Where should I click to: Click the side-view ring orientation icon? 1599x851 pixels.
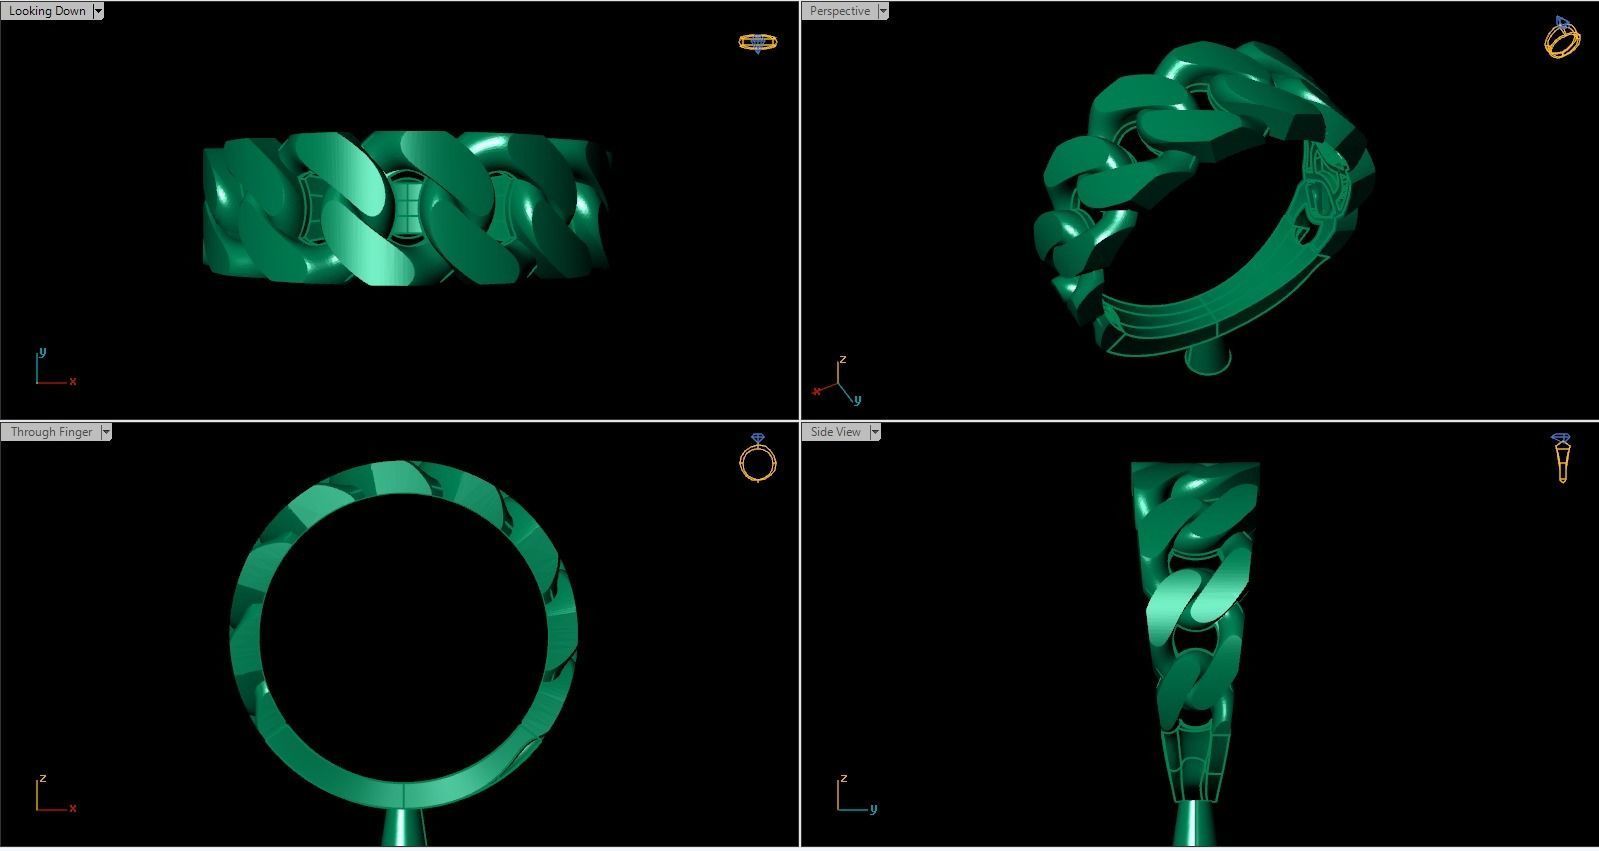pos(1561,458)
